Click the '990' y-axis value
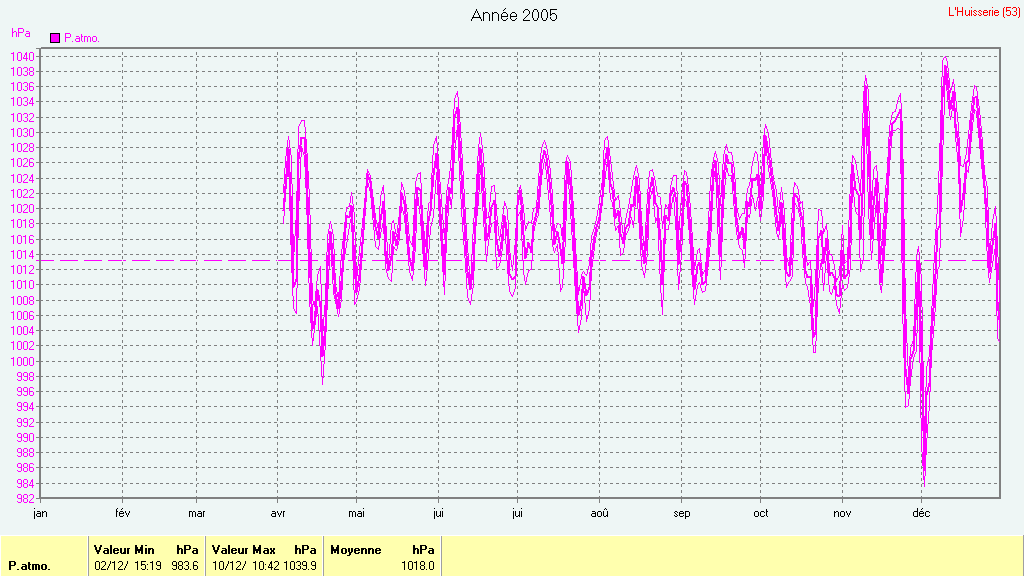 (x=25, y=438)
